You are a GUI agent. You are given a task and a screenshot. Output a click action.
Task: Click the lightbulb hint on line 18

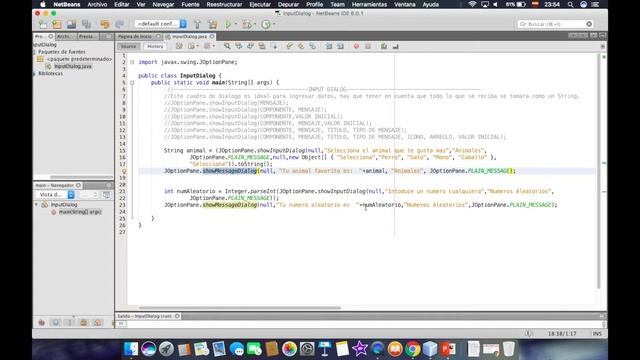pyautogui.click(x=124, y=171)
